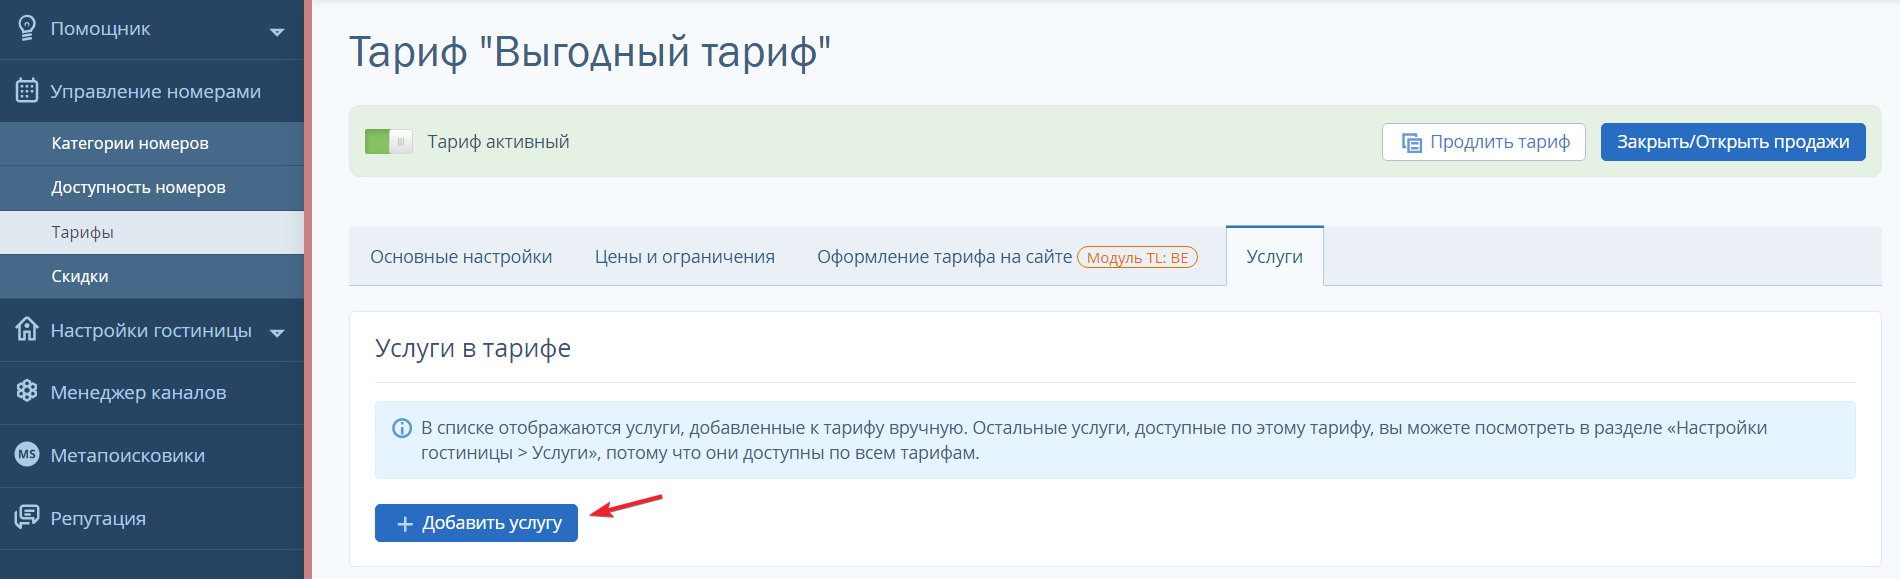Click the copy icon on Продлить тариф

(x=1411, y=143)
